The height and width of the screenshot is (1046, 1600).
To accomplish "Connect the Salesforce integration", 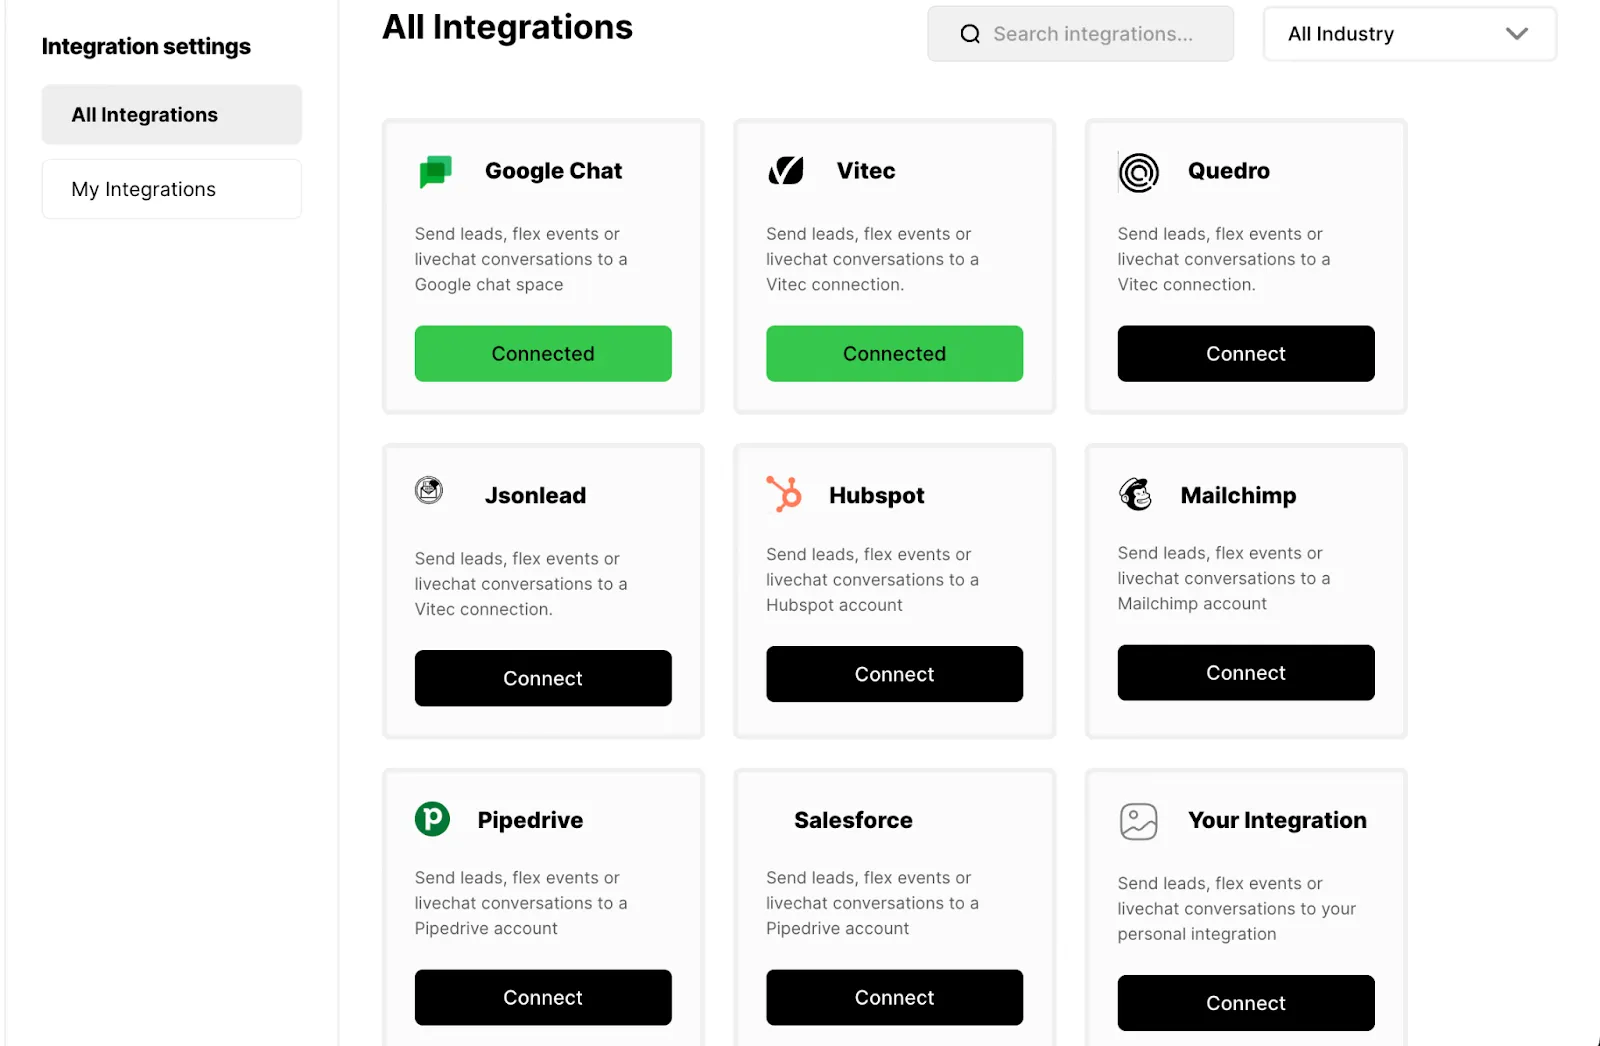I will pyautogui.click(x=894, y=997).
